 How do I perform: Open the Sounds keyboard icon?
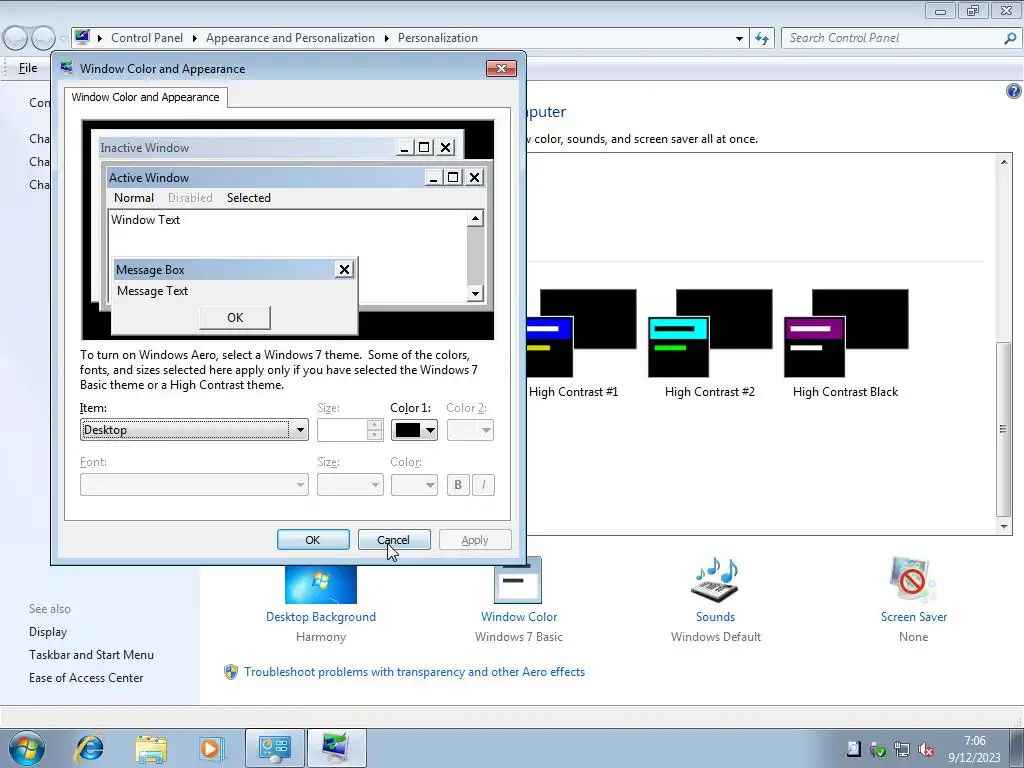coord(715,580)
